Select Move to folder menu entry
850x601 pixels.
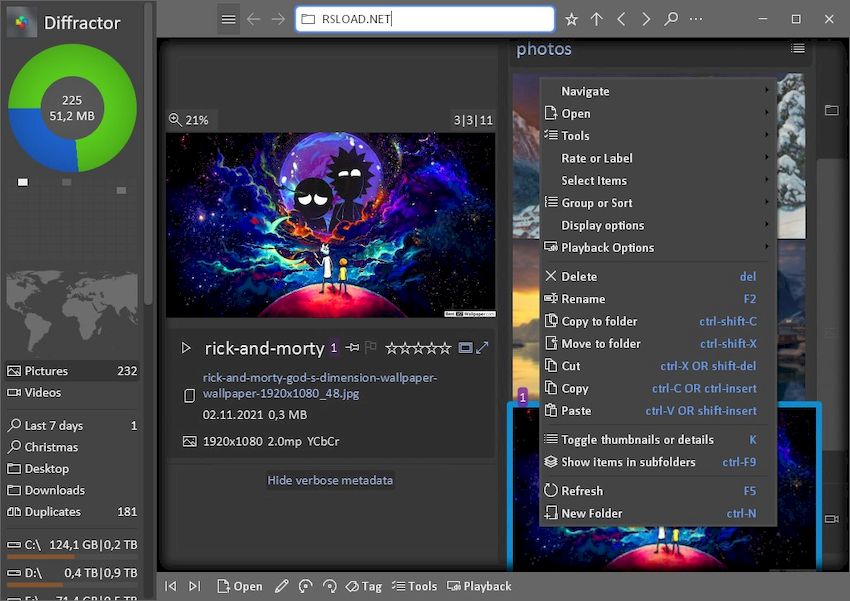(x=658, y=344)
